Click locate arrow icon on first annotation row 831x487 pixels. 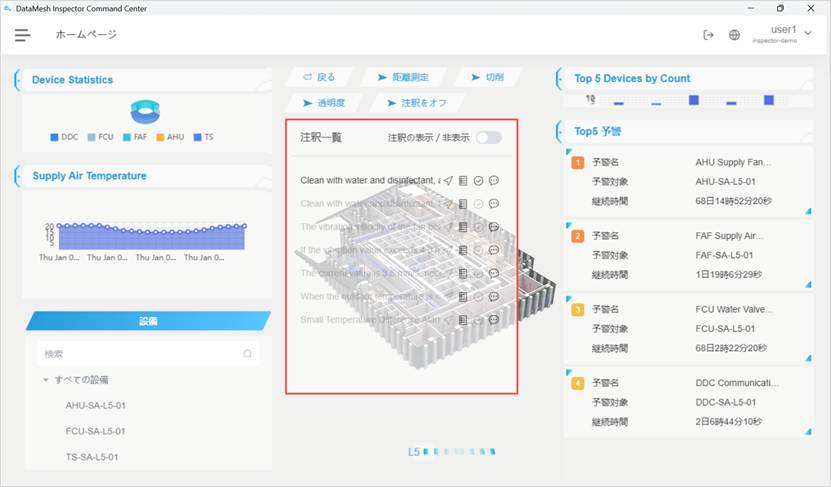click(448, 181)
